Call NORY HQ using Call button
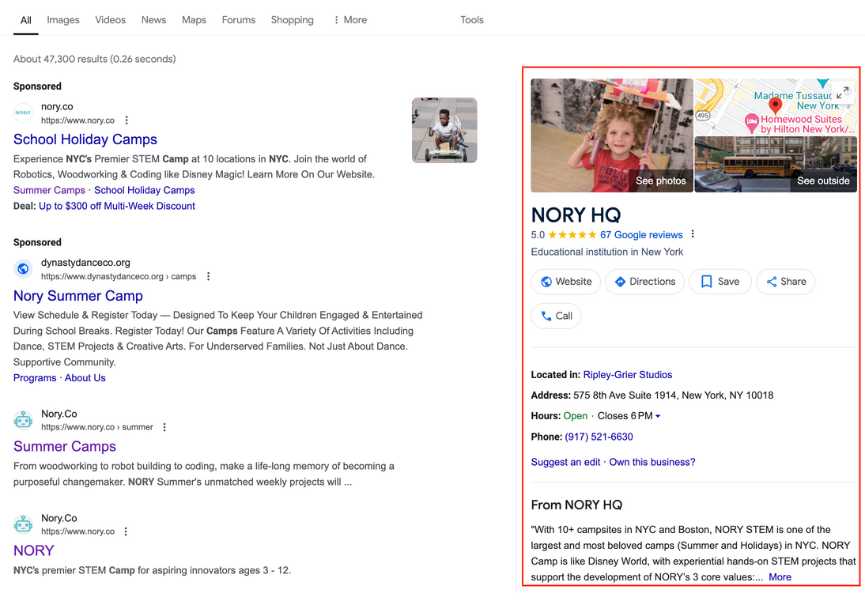The width and height of the screenshot is (865, 600). [556, 316]
